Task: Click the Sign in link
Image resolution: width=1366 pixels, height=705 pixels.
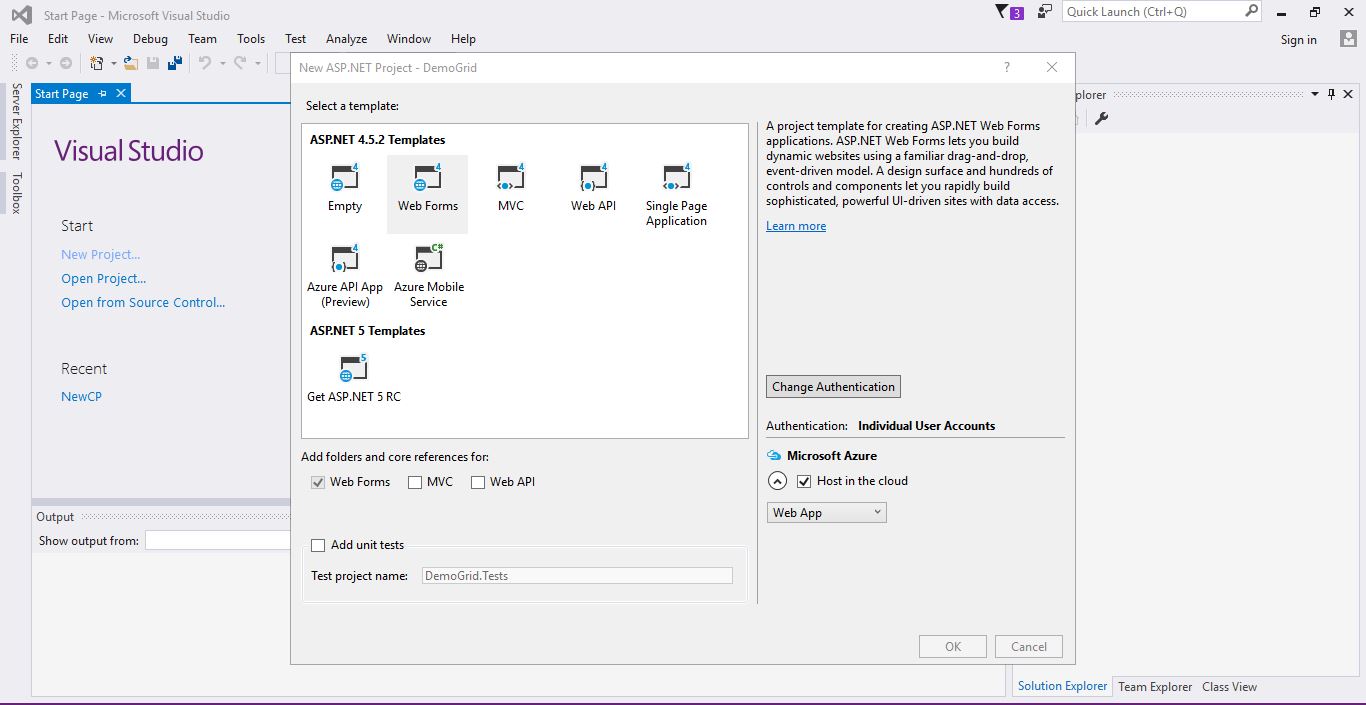Action: 1298,40
